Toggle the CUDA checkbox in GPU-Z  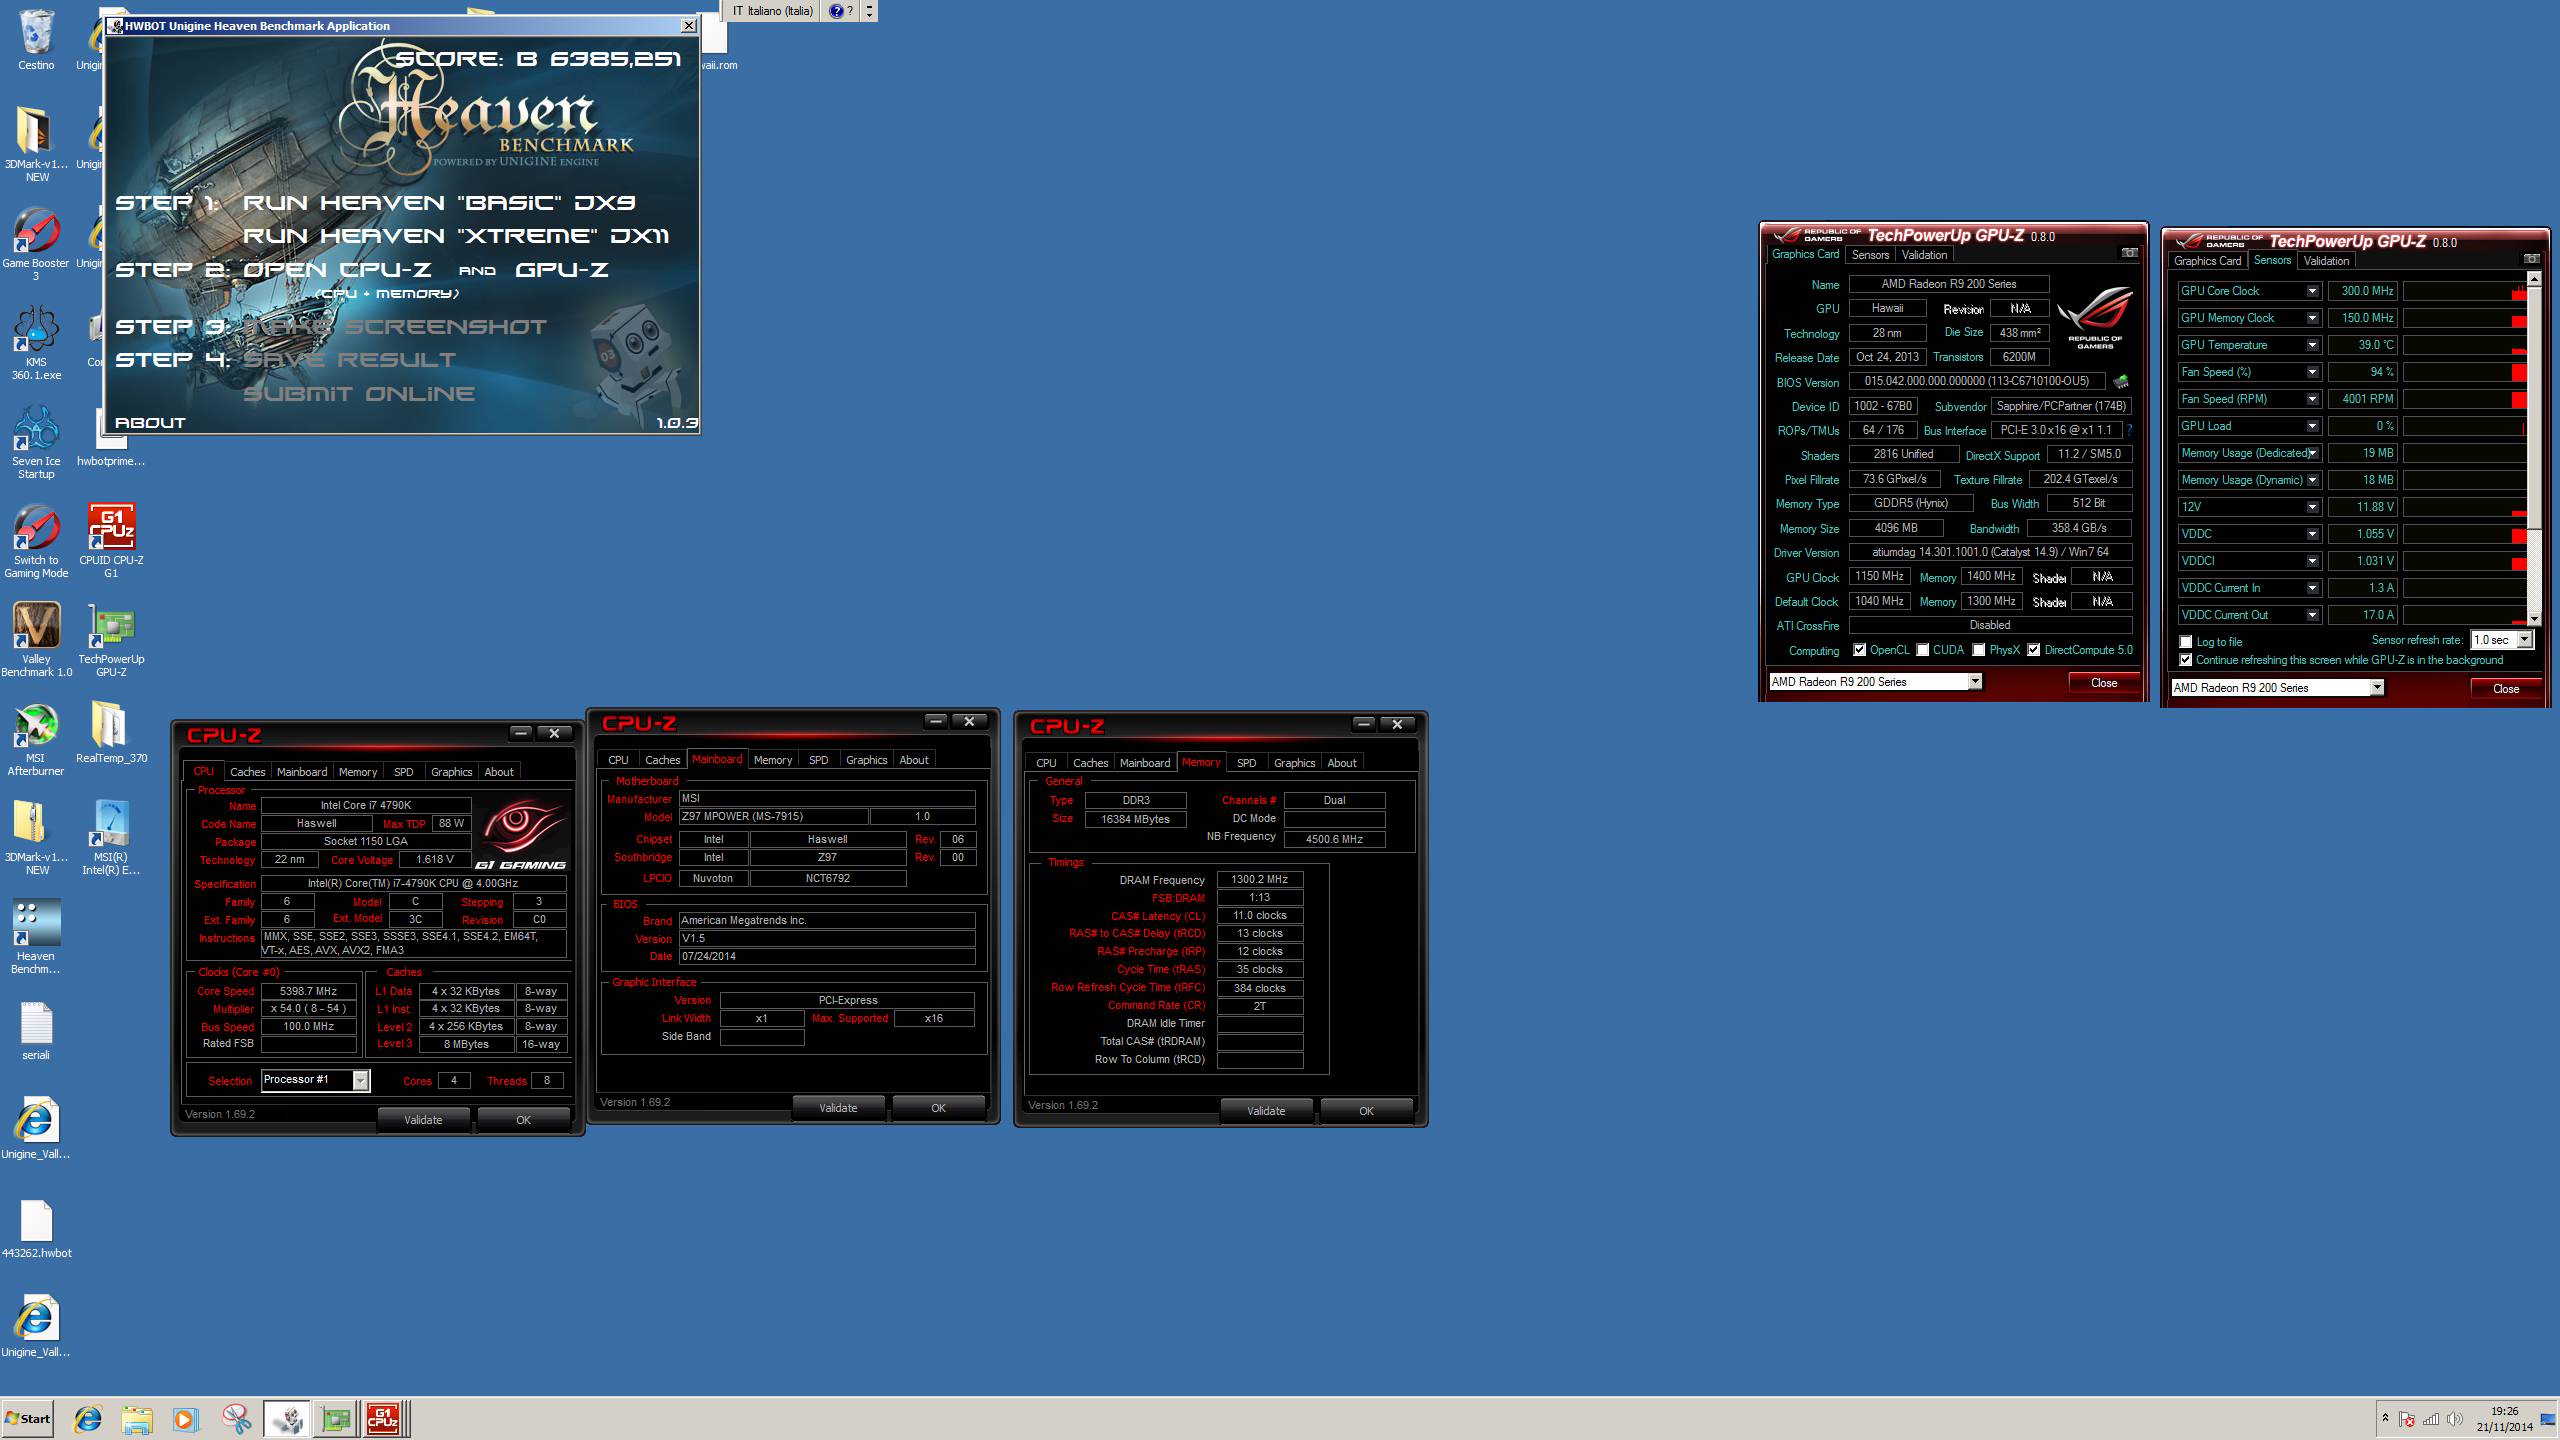pyautogui.click(x=1922, y=650)
